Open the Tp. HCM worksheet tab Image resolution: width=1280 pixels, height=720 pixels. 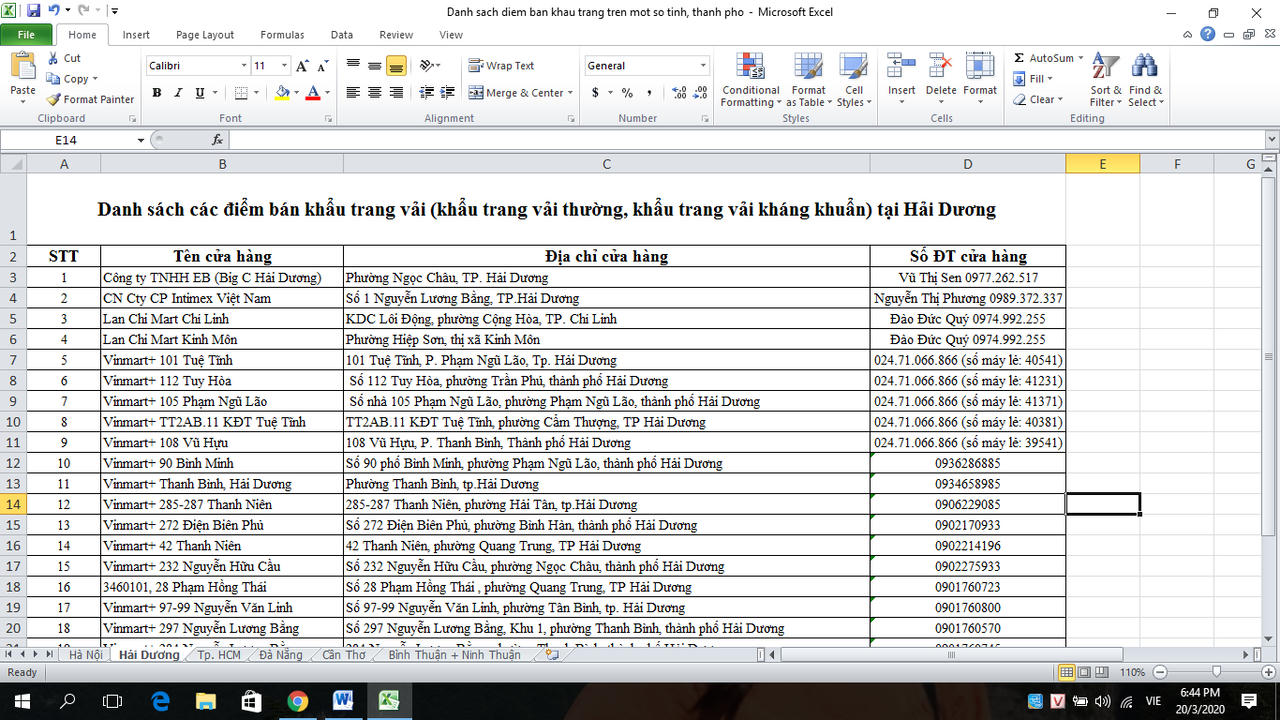pyautogui.click(x=219, y=655)
